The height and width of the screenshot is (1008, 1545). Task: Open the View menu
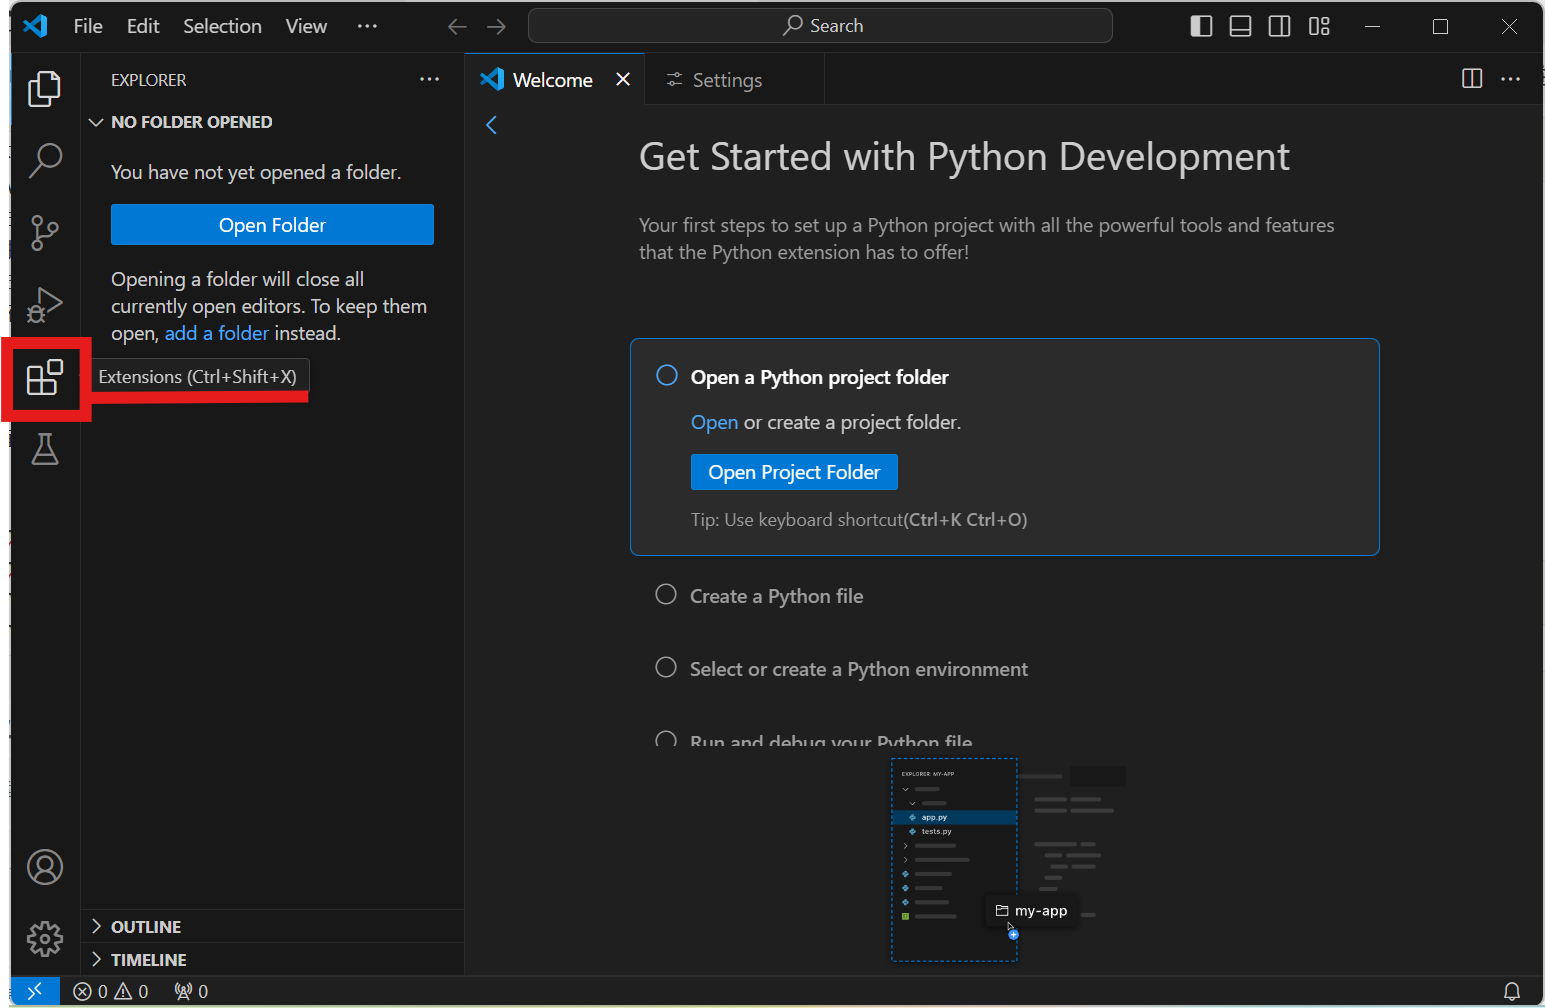click(x=306, y=26)
